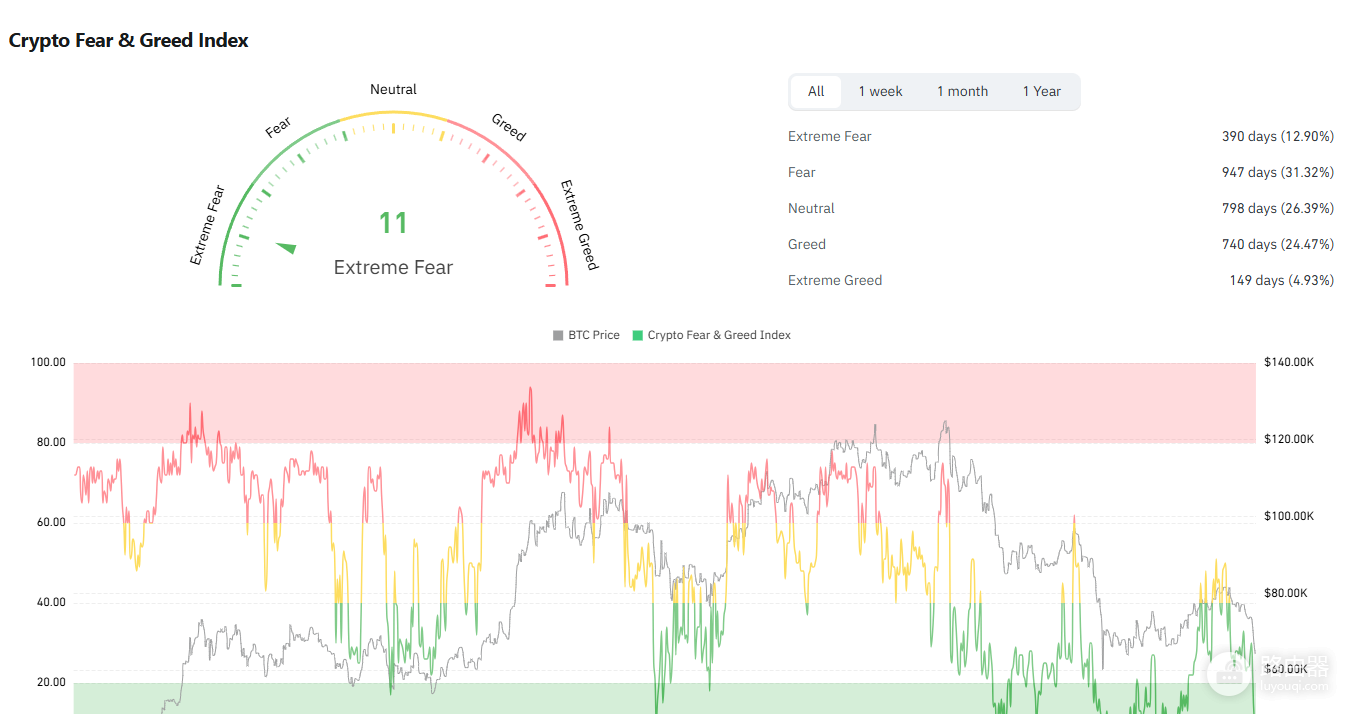Click the Extreme Greed row label in statistics
This screenshot has width=1347, height=714.
coord(835,280)
